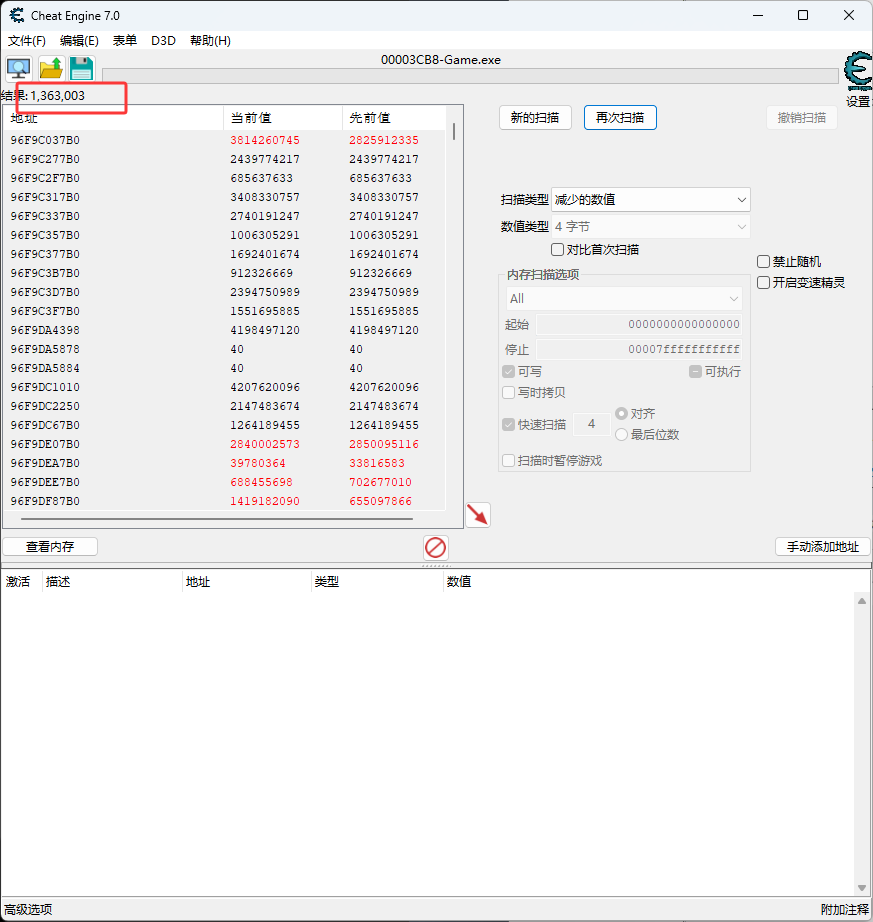Open the 表单 menu
The height and width of the screenshot is (922, 873).
125,41
